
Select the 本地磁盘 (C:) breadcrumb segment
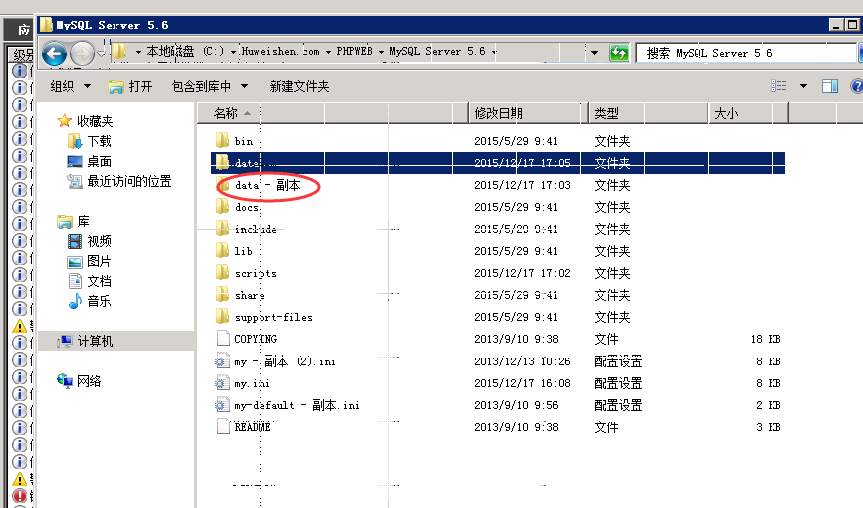click(x=185, y=51)
